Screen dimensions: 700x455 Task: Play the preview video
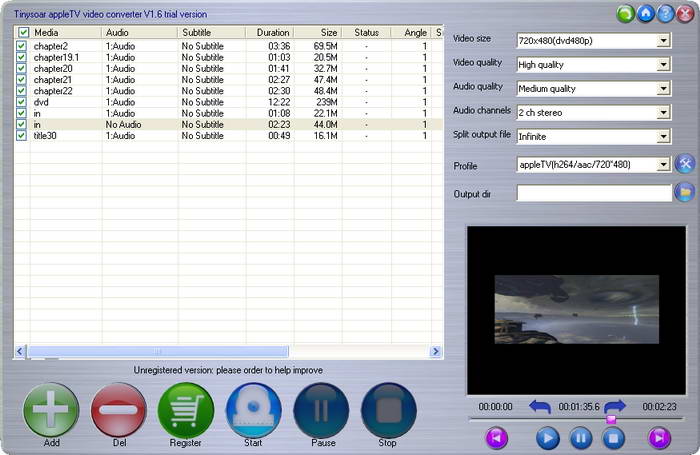pyautogui.click(x=547, y=438)
